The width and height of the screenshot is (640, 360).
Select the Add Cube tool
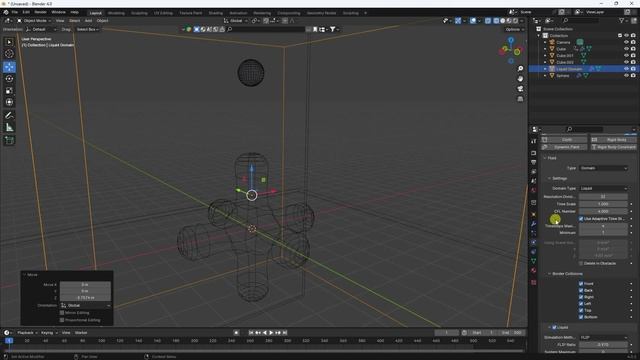point(9,140)
